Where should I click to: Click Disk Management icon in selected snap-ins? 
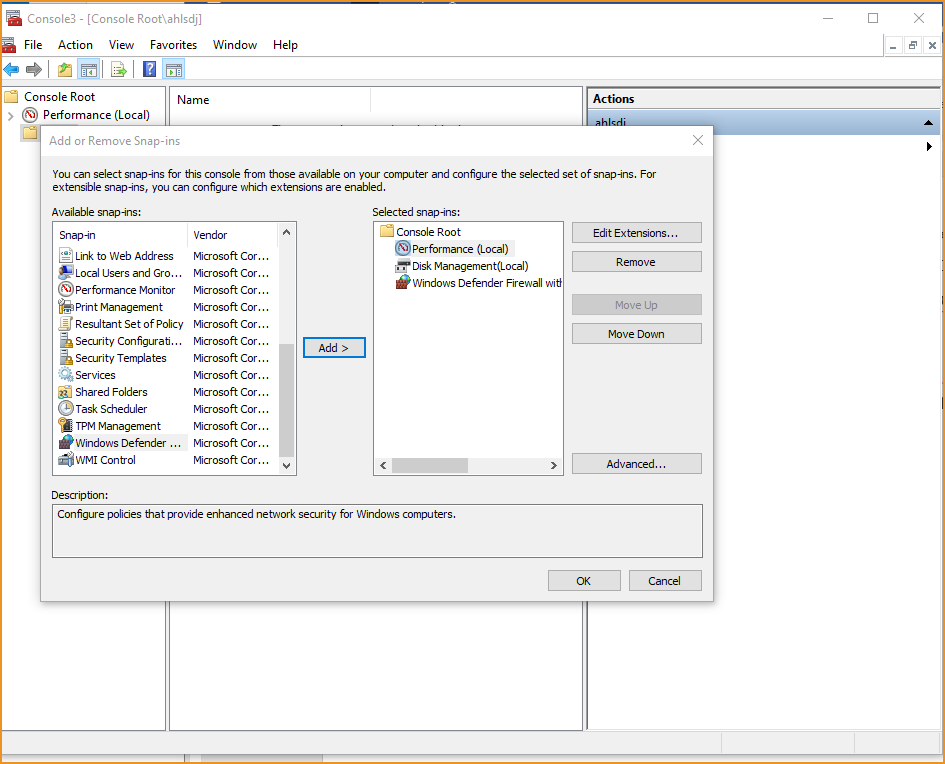[403, 266]
